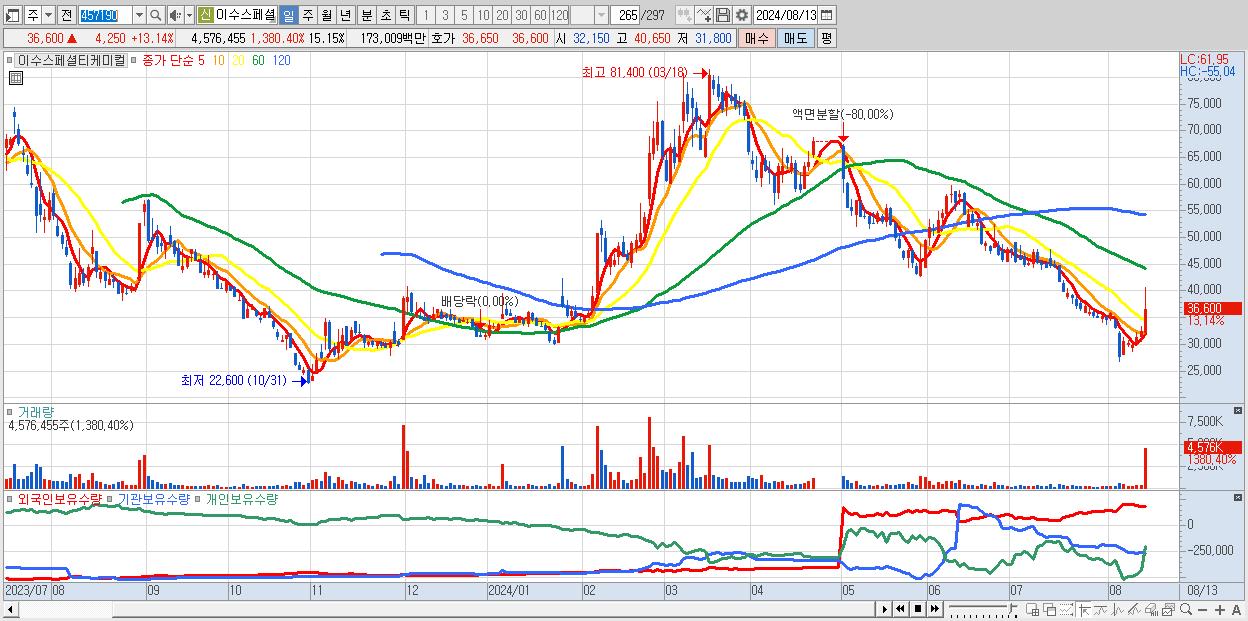Click the 전 button near stock code

[67, 15]
